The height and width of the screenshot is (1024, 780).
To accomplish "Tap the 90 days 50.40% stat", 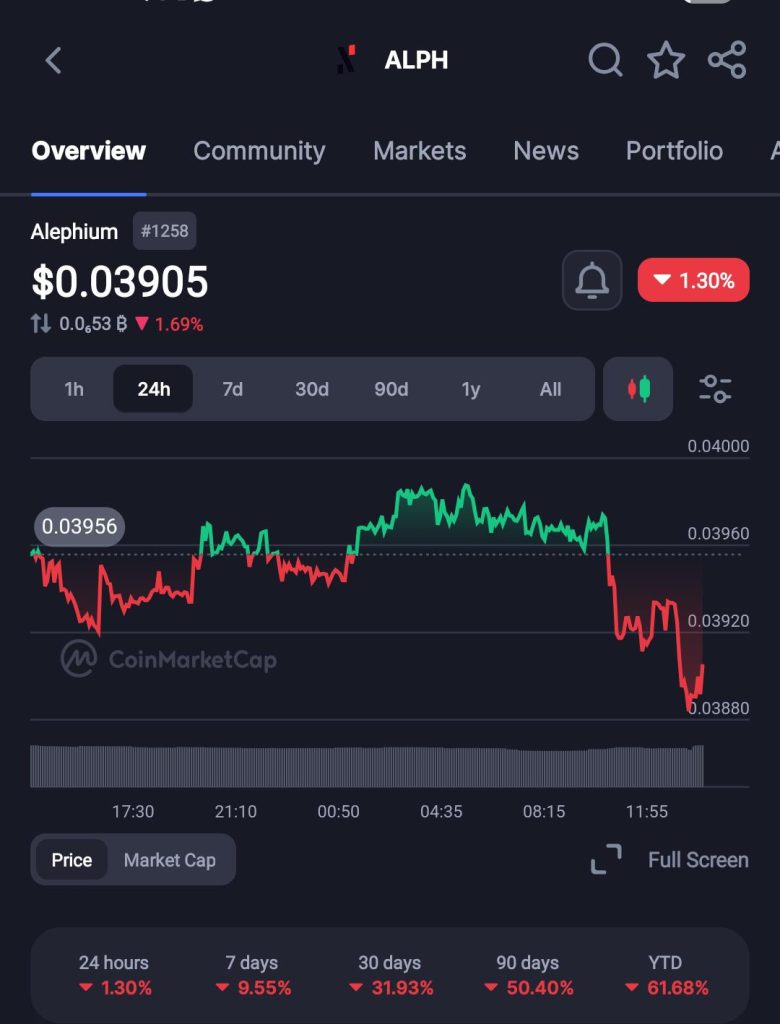I will pos(528,975).
